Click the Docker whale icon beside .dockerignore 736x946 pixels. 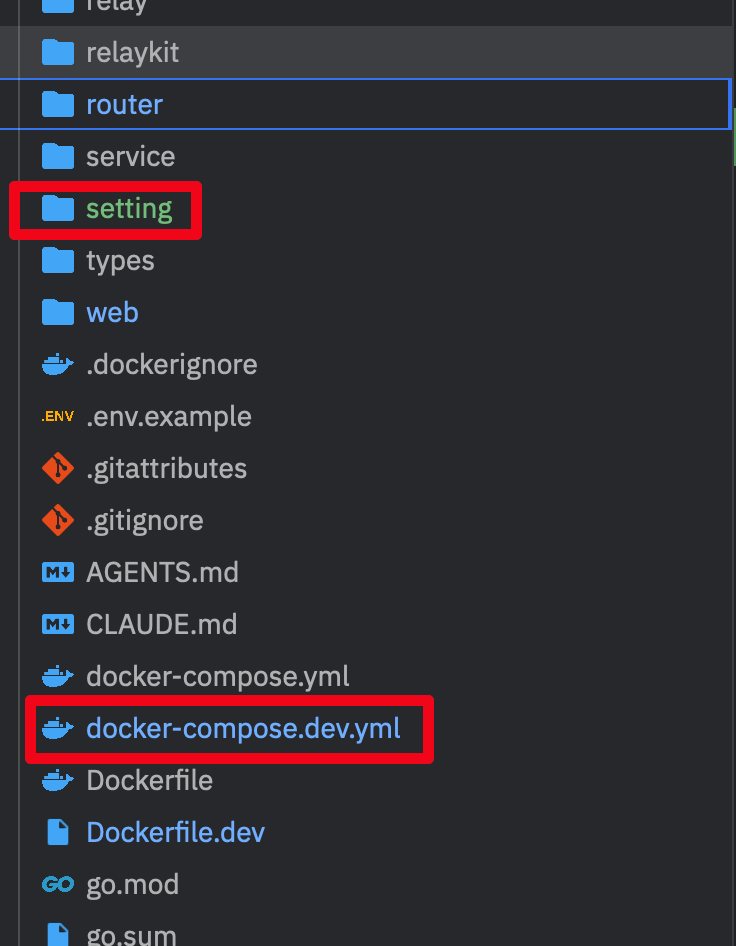point(58,364)
